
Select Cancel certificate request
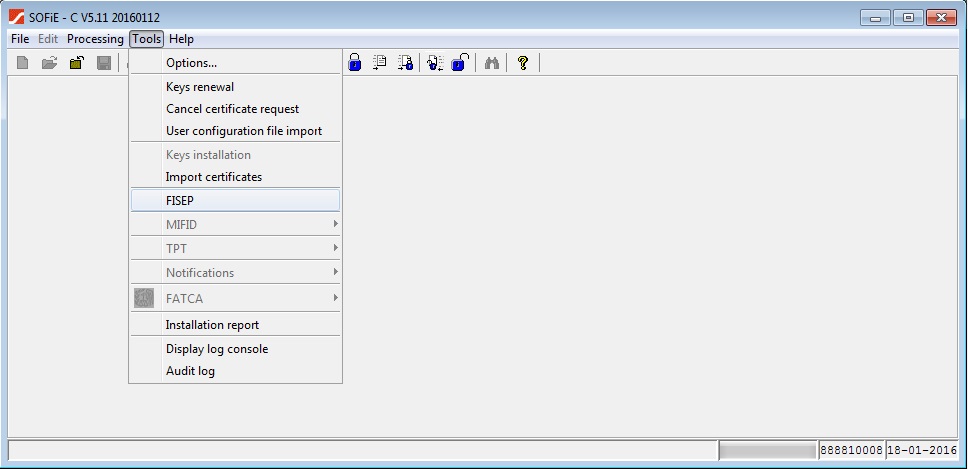click(x=232, y=109)
